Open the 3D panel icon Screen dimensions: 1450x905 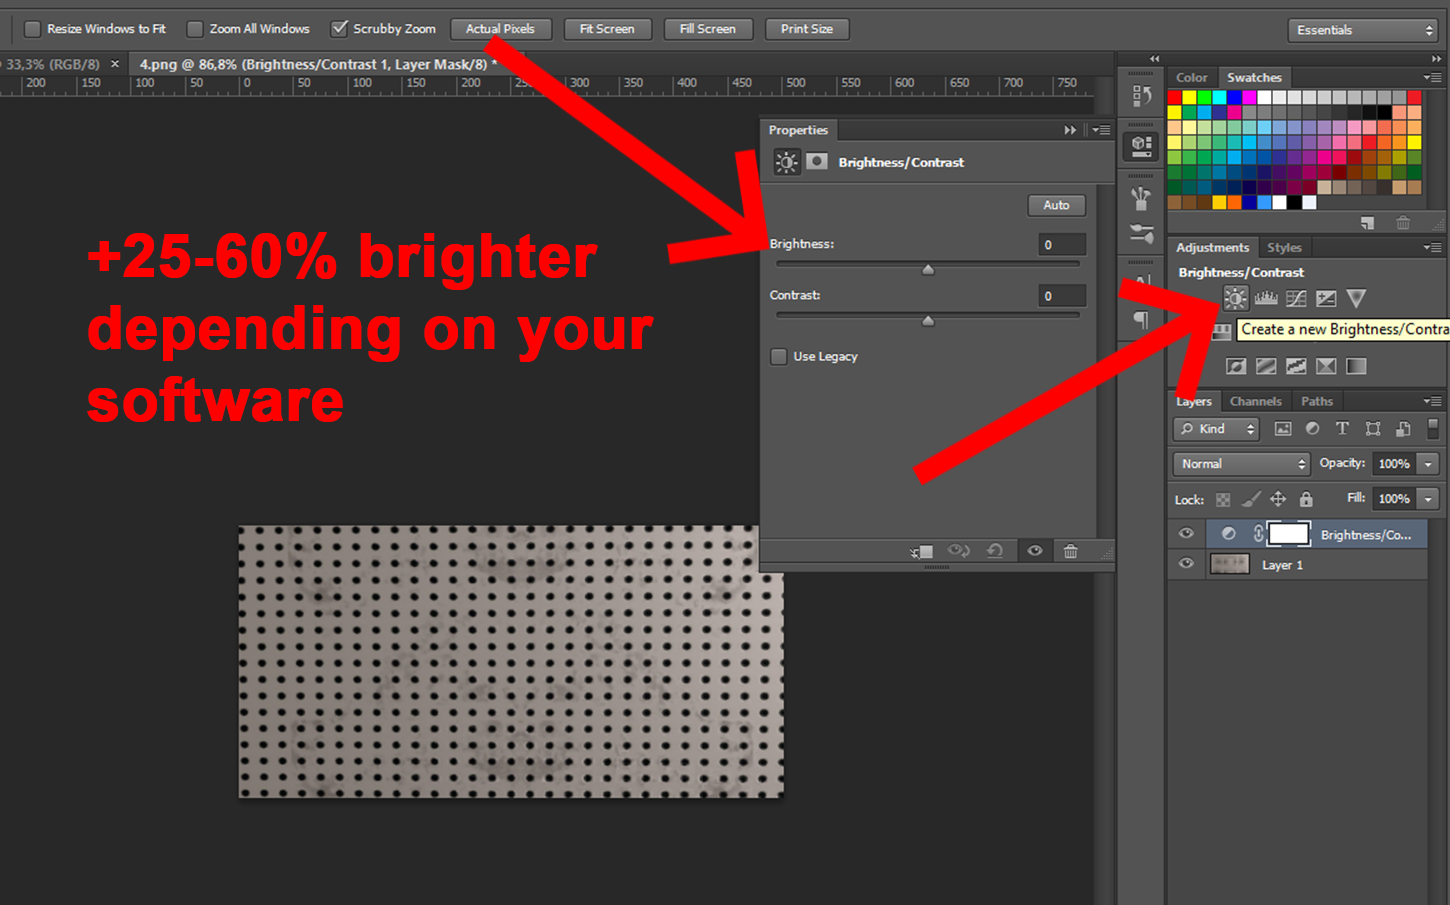(x=1140, y=147)
